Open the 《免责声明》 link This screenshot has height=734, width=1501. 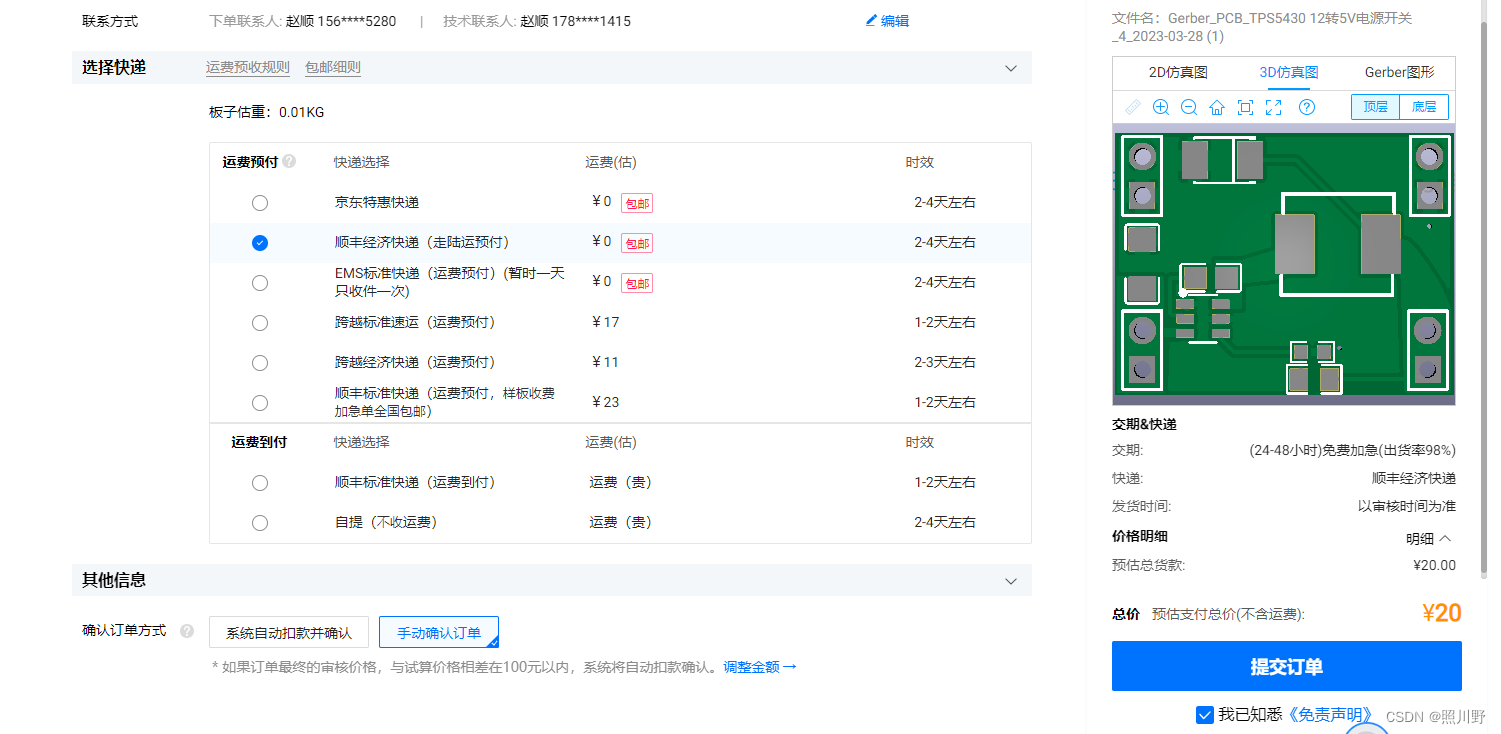click(1329, 715)
